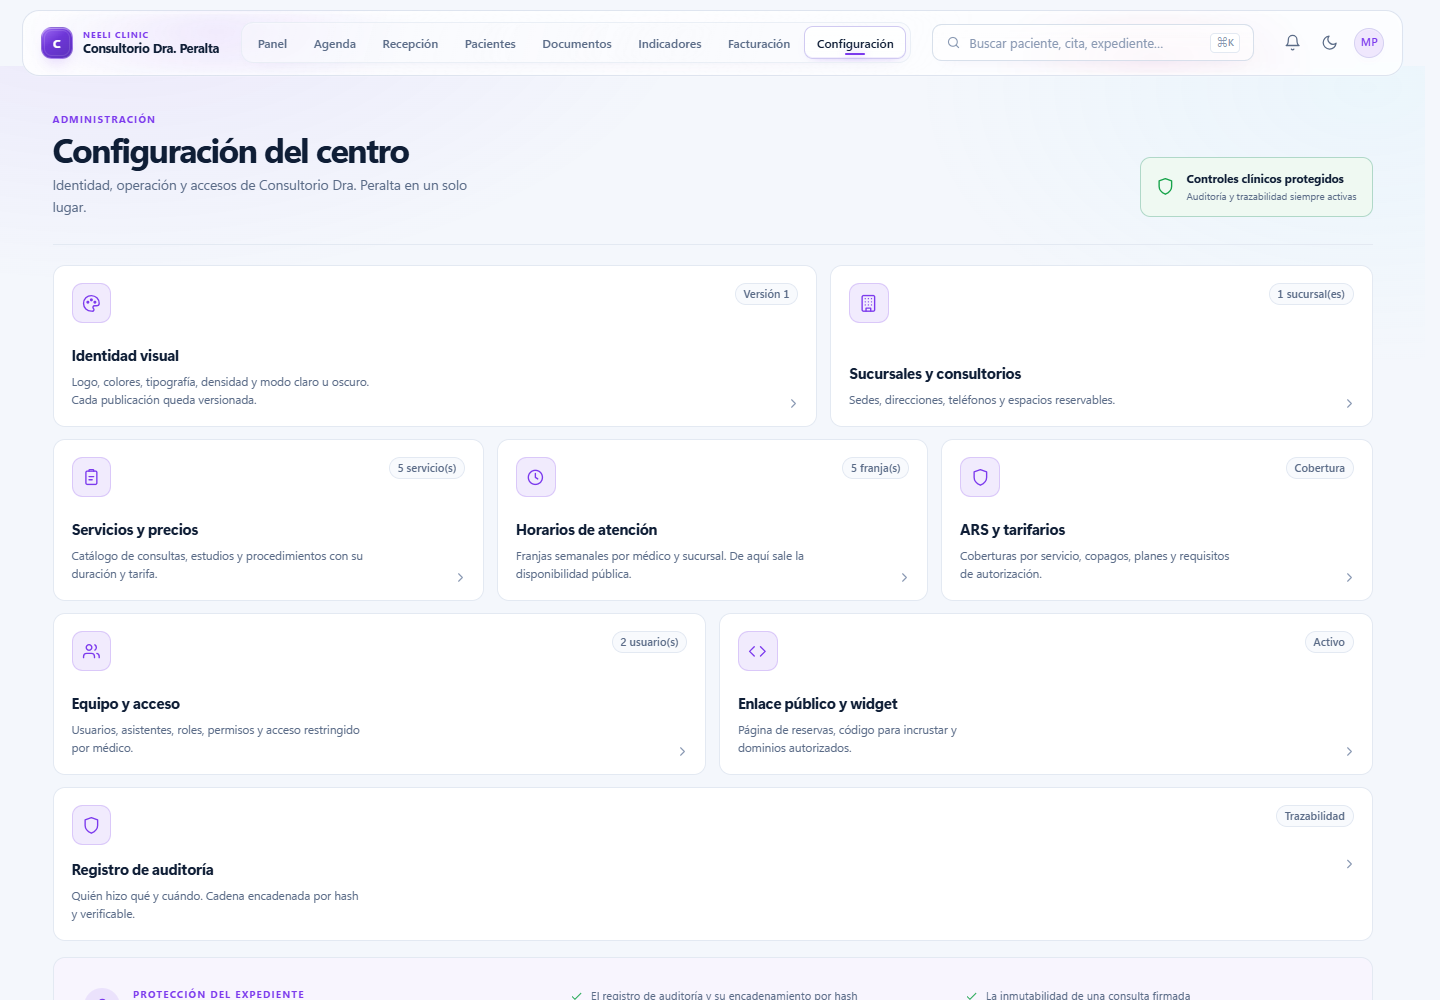The width and height of the screenshot is (1440, 1000).
Task: Click the Controles clínicos protegidos text
Action: (x=1265, y=179)
